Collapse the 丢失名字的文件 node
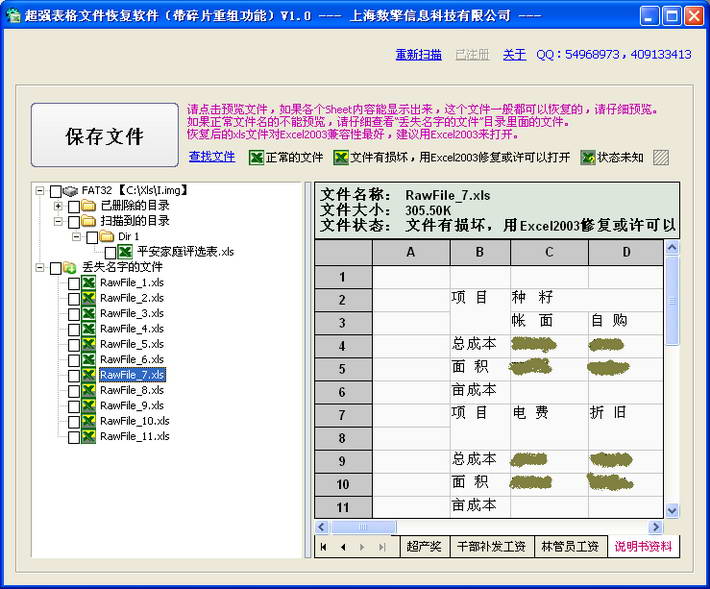This screenshot has width=710, height=589. (x=40, y=268)
